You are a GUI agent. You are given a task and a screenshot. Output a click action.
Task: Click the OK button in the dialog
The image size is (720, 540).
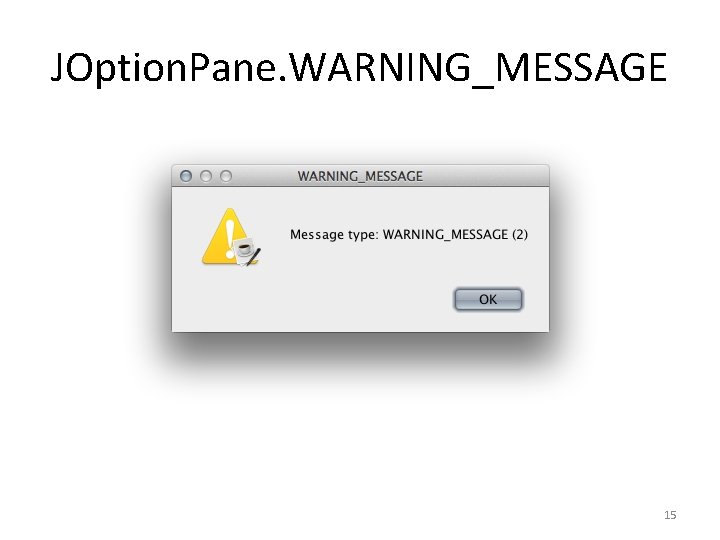(488, 299)
